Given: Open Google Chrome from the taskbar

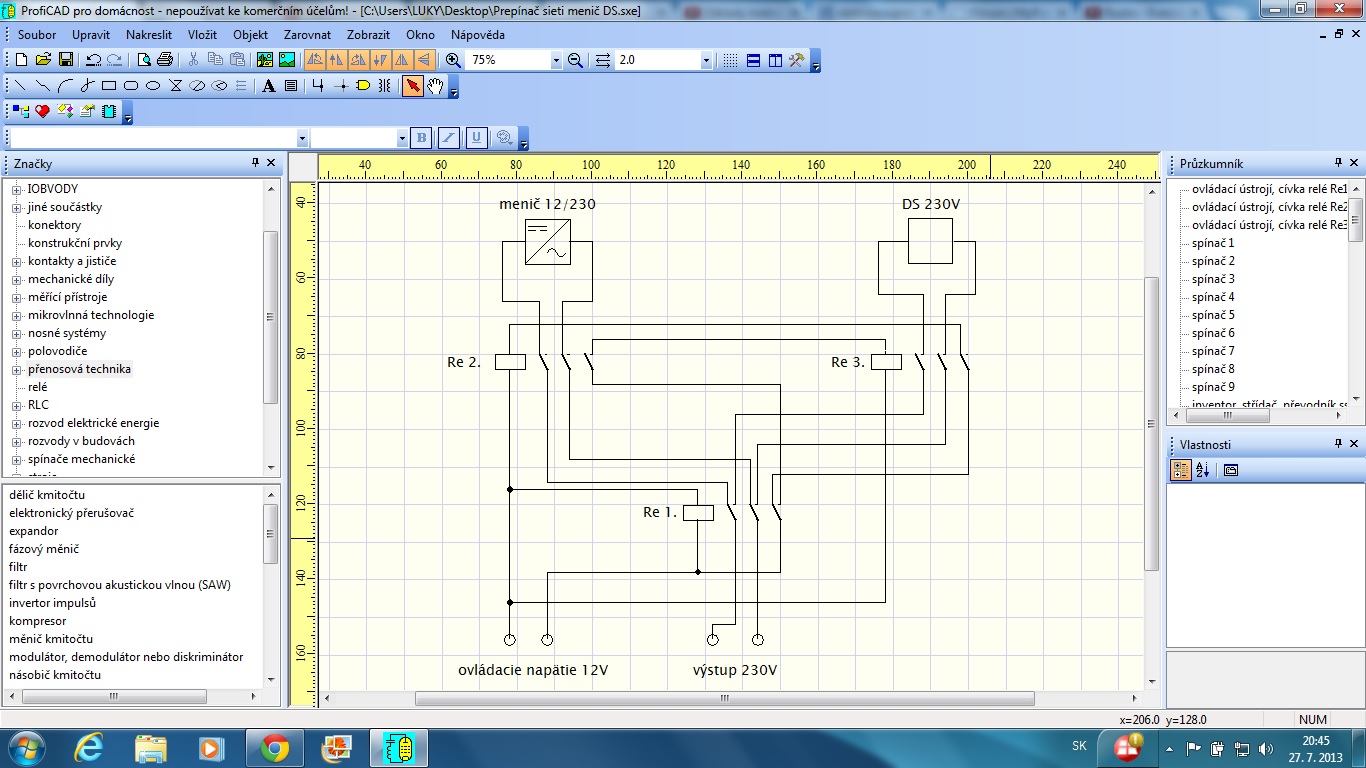Looking at the screenshot, I should point(274,748).
